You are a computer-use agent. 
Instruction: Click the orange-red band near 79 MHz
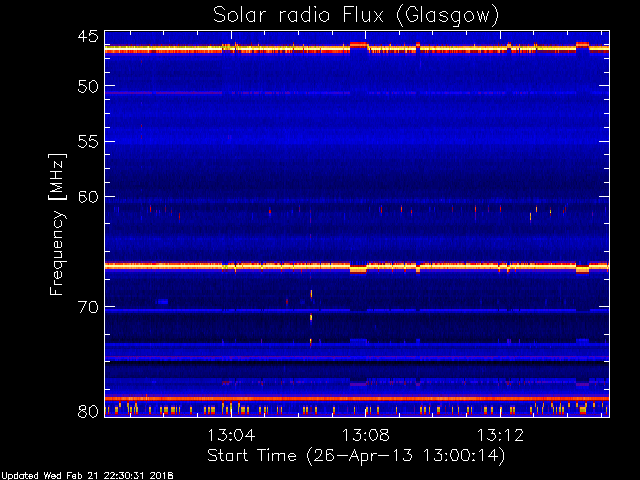(357, 398)
